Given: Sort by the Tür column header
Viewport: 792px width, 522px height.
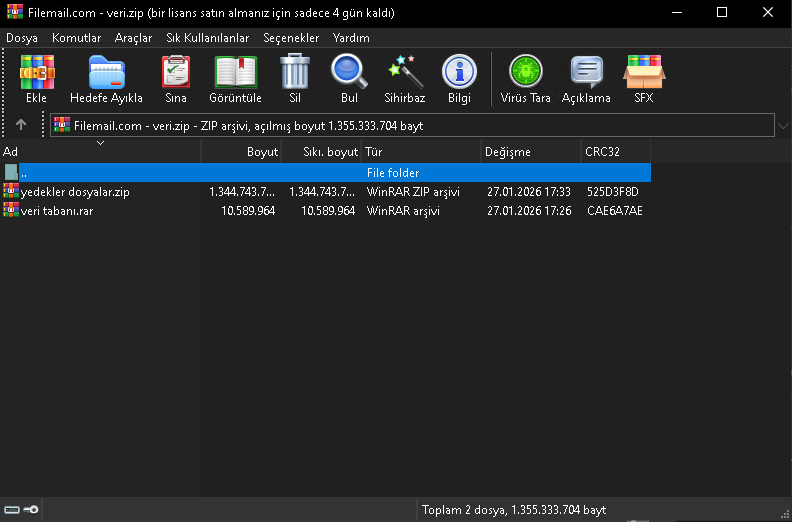Looking at the screenshot, I should click(x=421, y=152).
